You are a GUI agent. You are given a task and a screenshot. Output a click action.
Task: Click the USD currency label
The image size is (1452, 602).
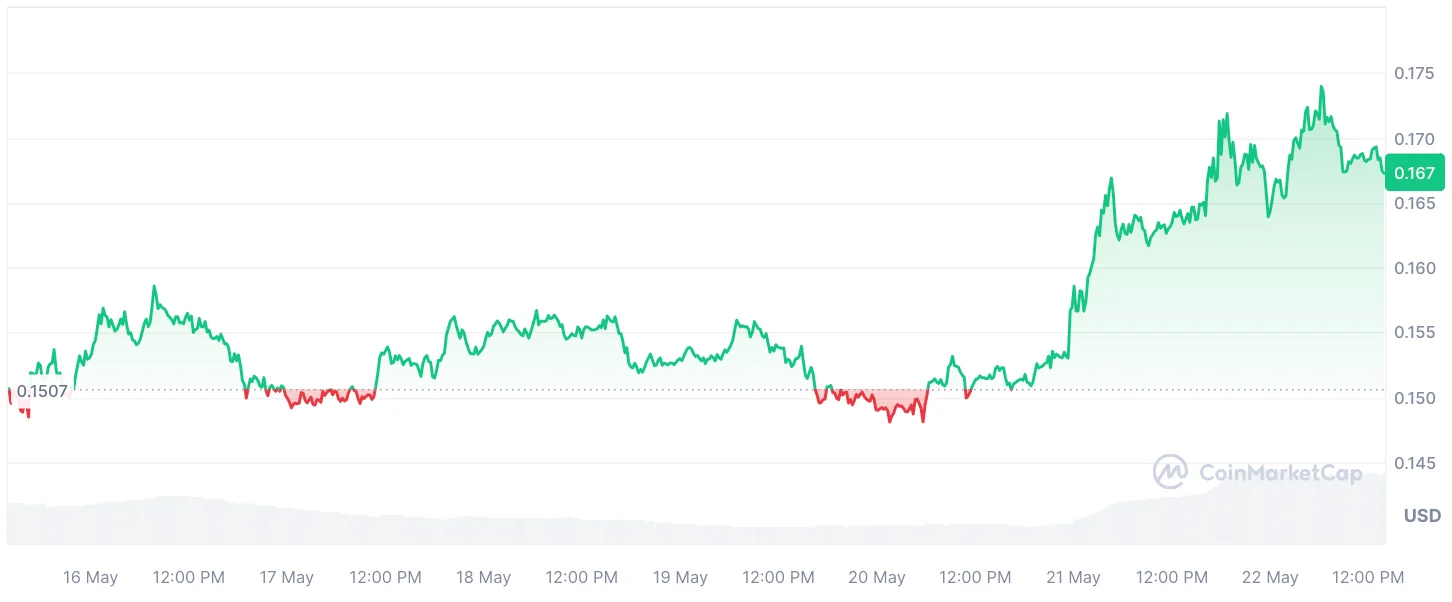[1422, 516]
